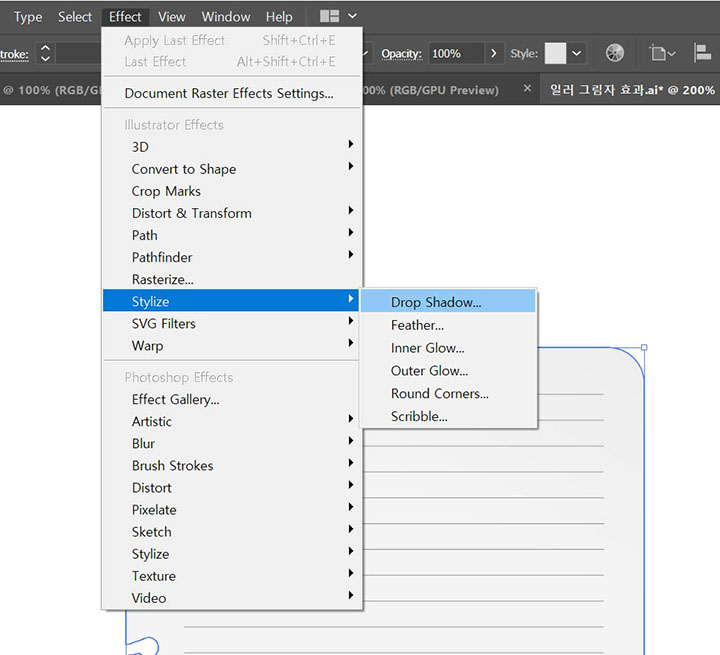Click the Recolor Artwork wheel icon
This screenshot has width=720, height=655.
pyautogui.click(x=614, y=53)
